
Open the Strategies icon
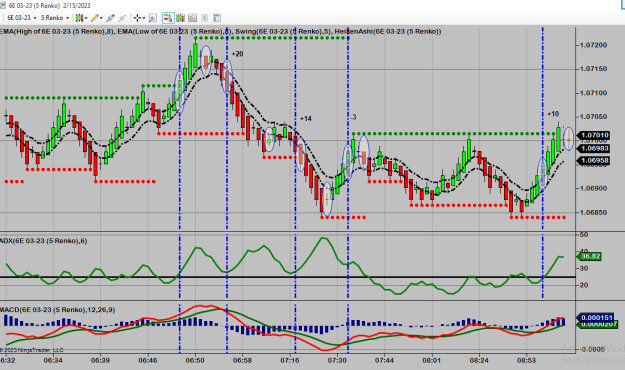[x=204, y=18]
